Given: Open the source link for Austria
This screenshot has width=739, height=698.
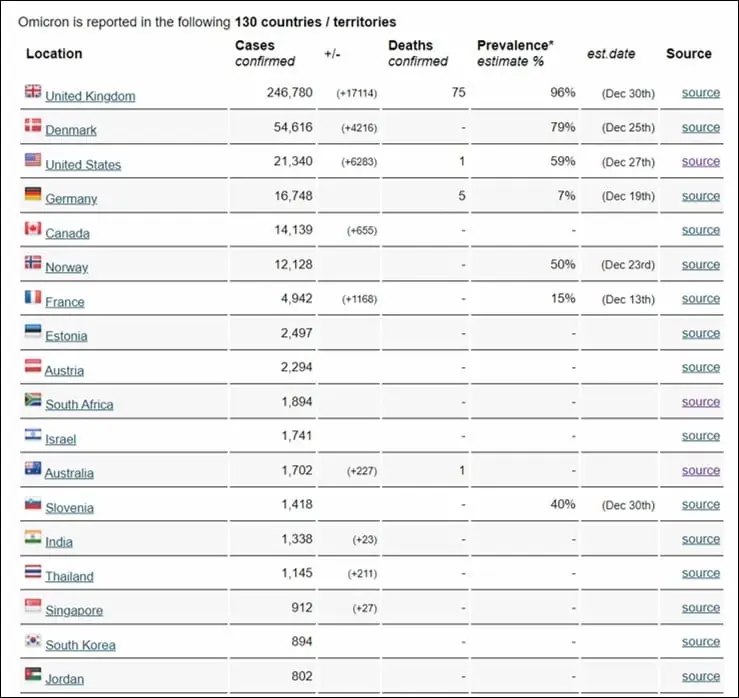Looking at the screenshot, I should tap(701, 367).
